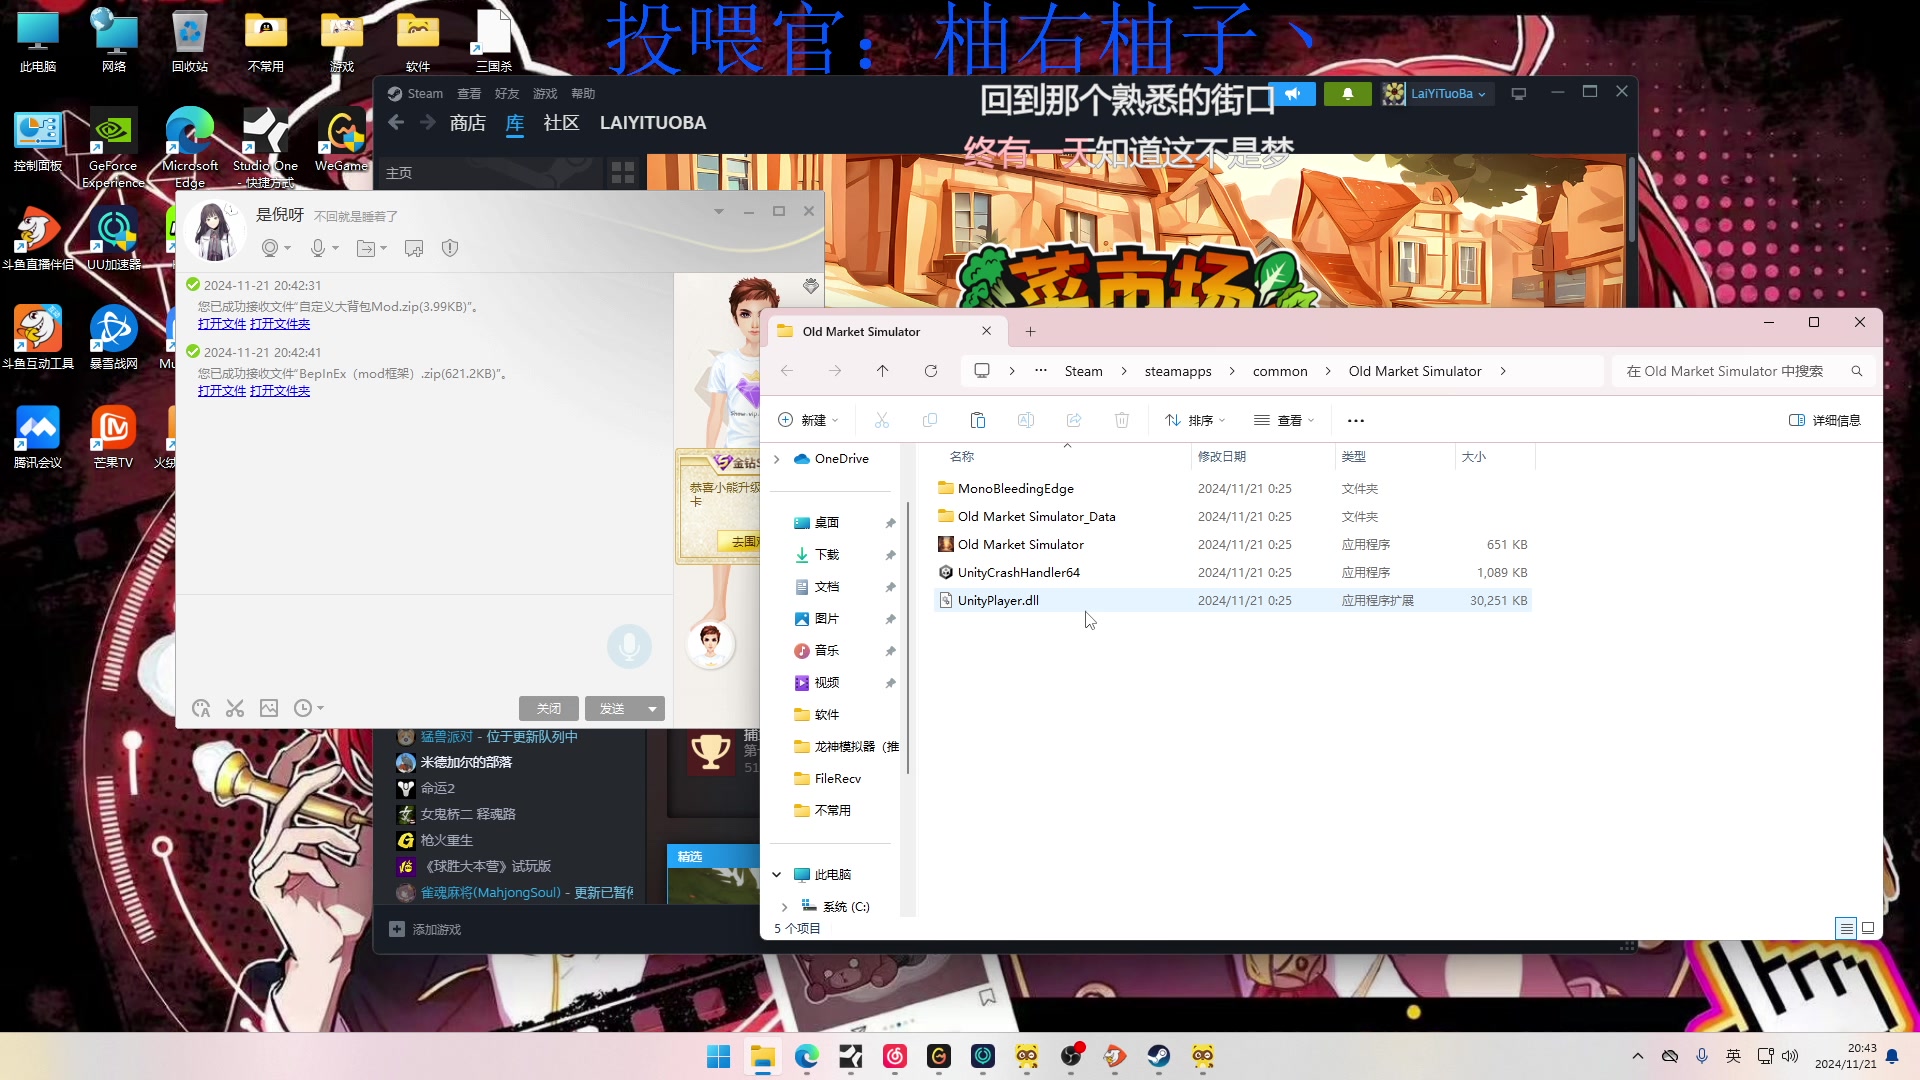1920x1080 pixels.
Task: Click the Windows Start button
Action: [719, 1056]
